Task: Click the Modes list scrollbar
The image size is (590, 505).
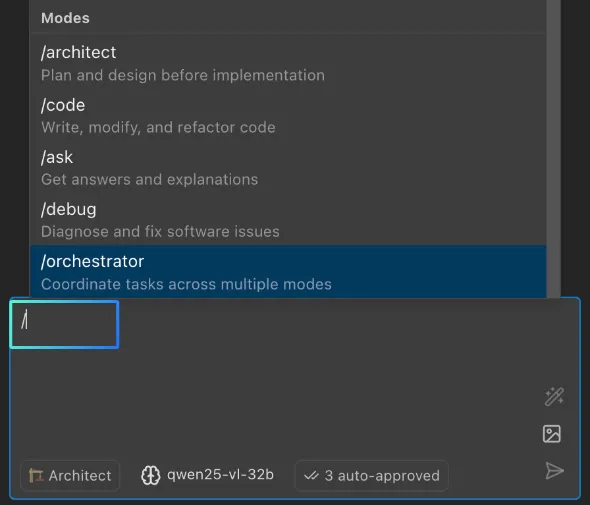Action: pyautogui.click(x=554, y=149)
